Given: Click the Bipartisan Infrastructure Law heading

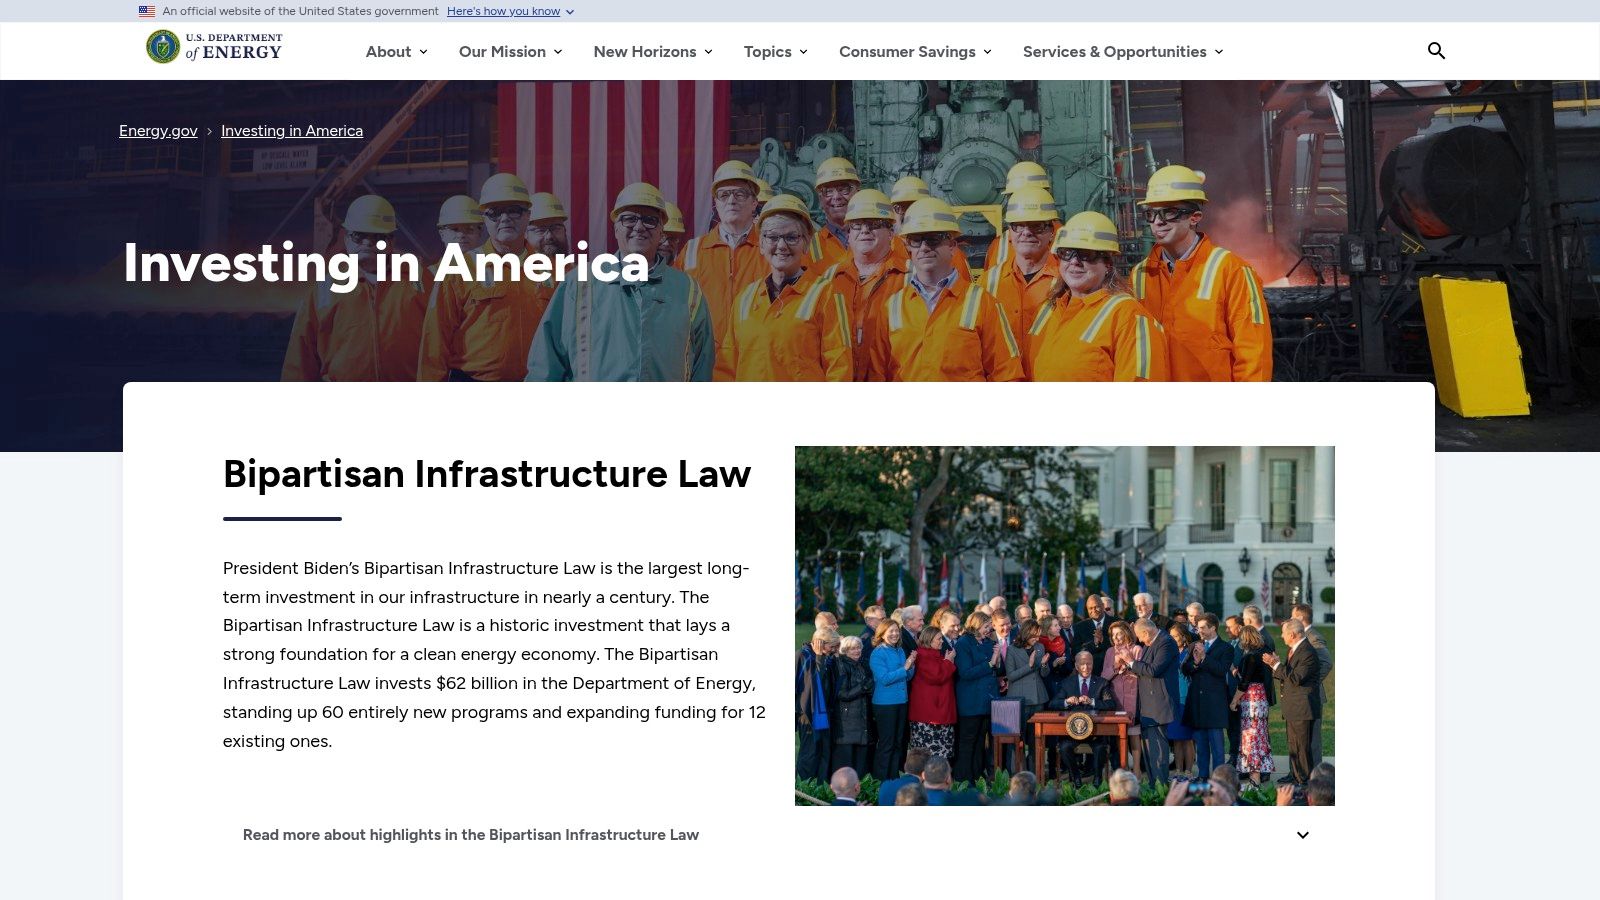Looking at the screenshot, I should 486,474.
